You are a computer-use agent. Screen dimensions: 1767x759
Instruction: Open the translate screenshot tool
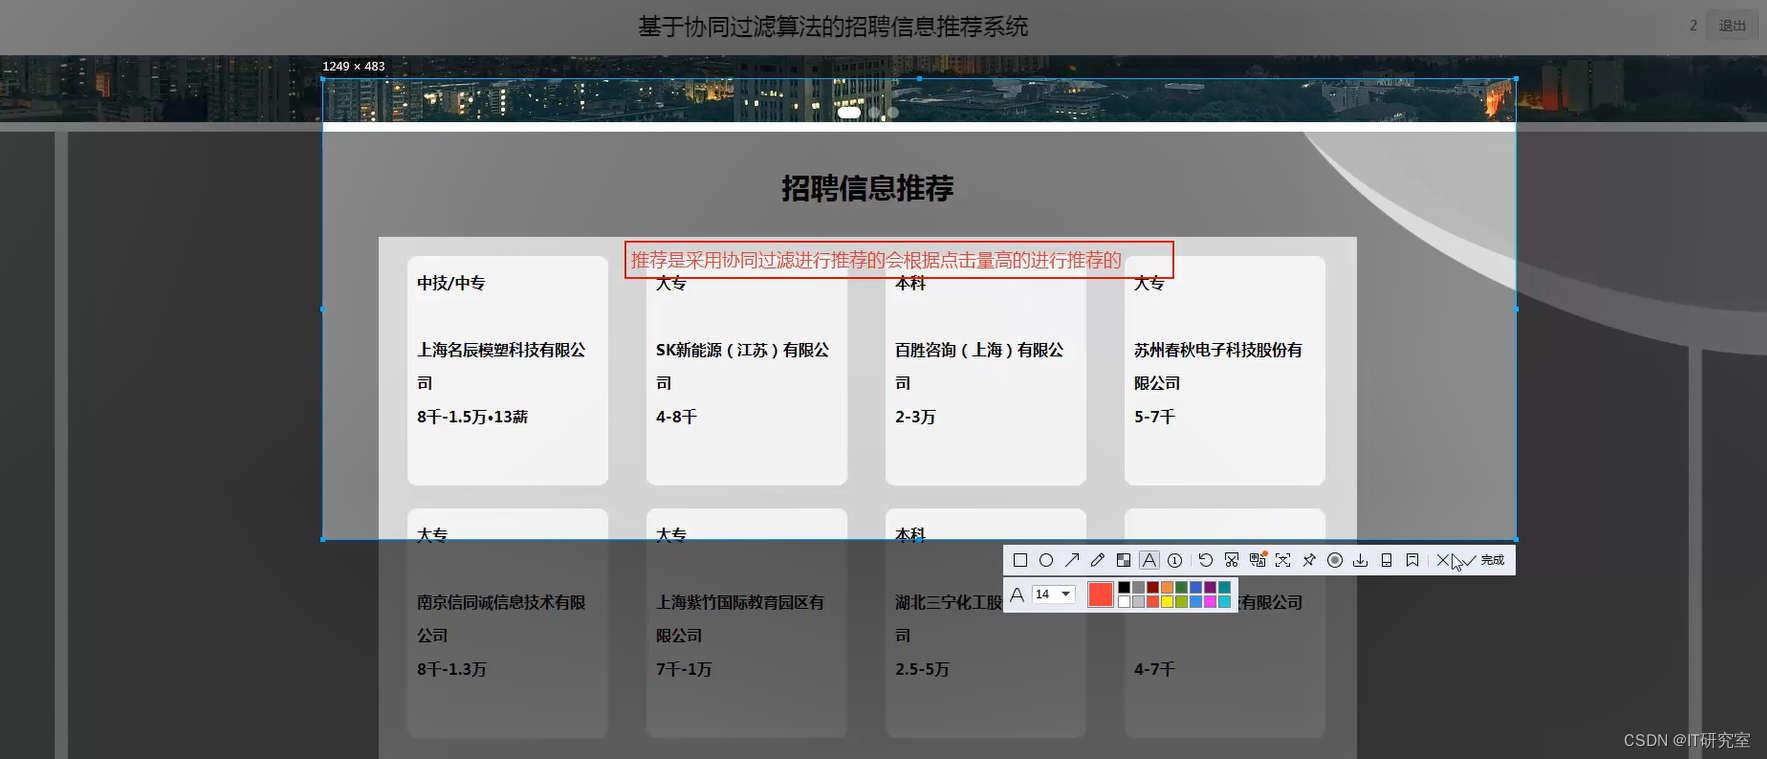click(1257, 560)
